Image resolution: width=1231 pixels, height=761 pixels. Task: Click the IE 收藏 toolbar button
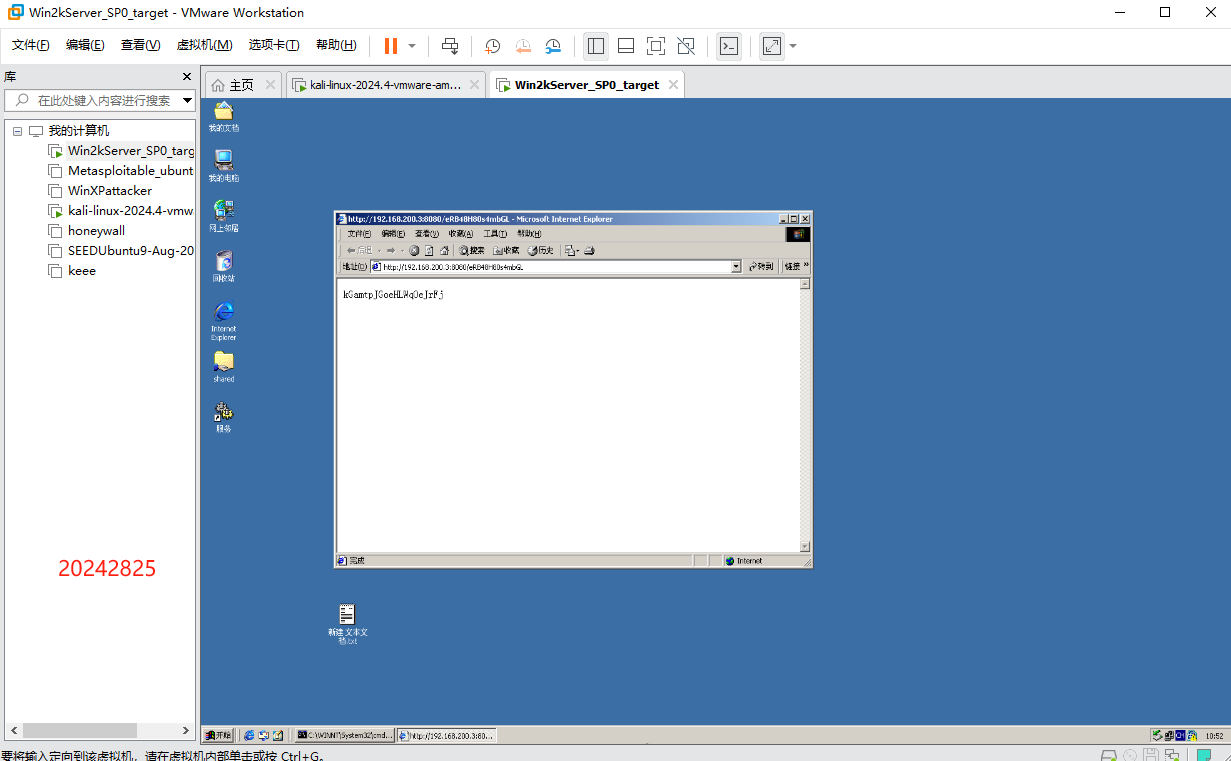pos(506,250)
